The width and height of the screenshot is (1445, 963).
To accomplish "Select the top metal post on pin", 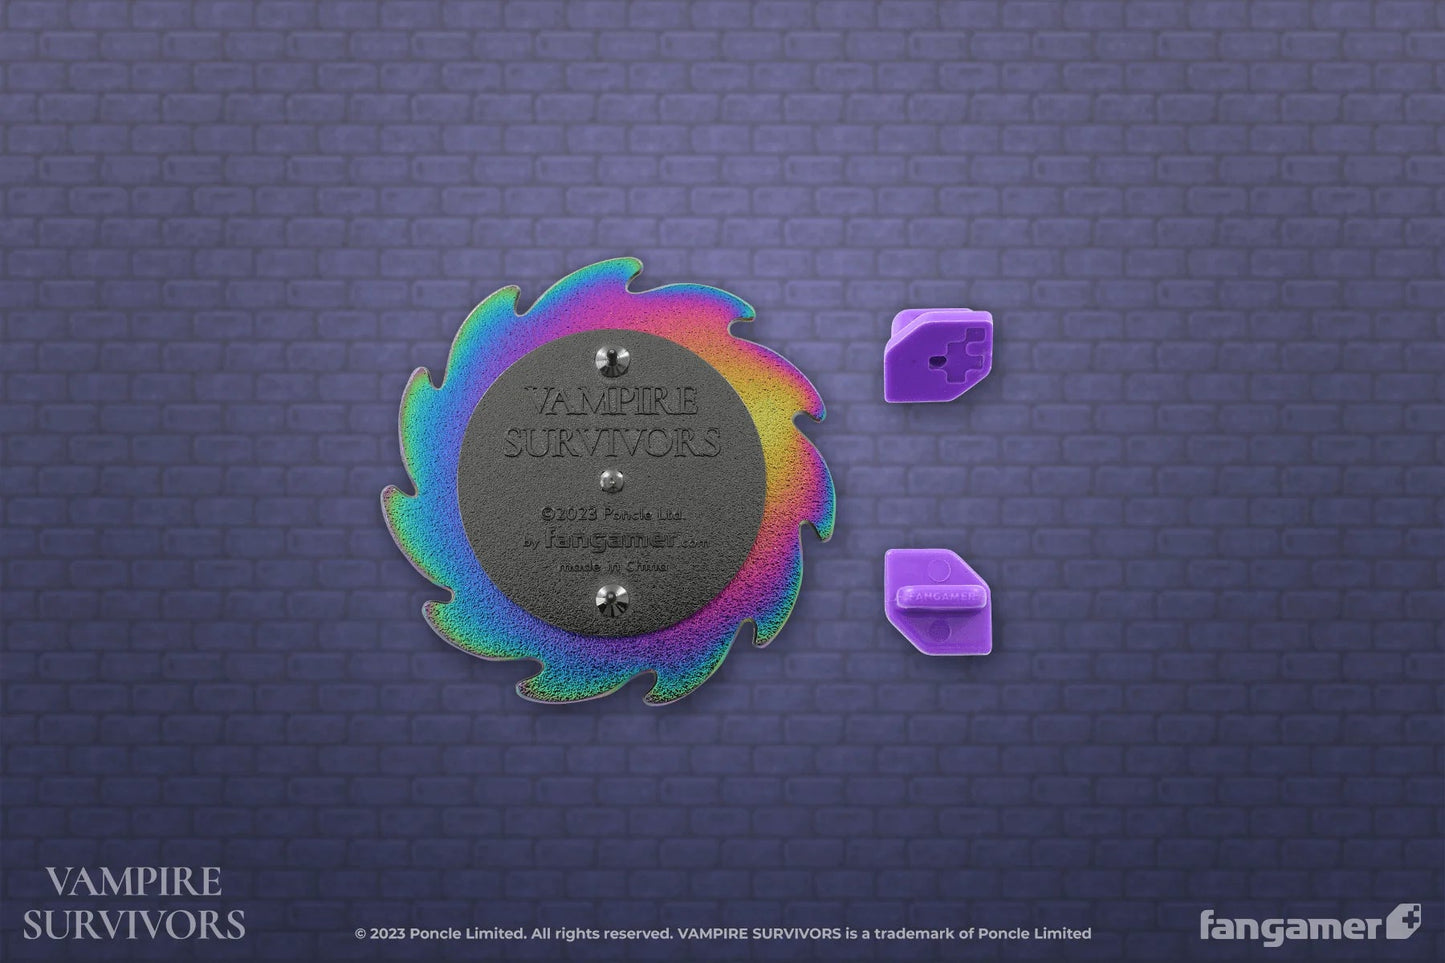I will click(608, 357).
